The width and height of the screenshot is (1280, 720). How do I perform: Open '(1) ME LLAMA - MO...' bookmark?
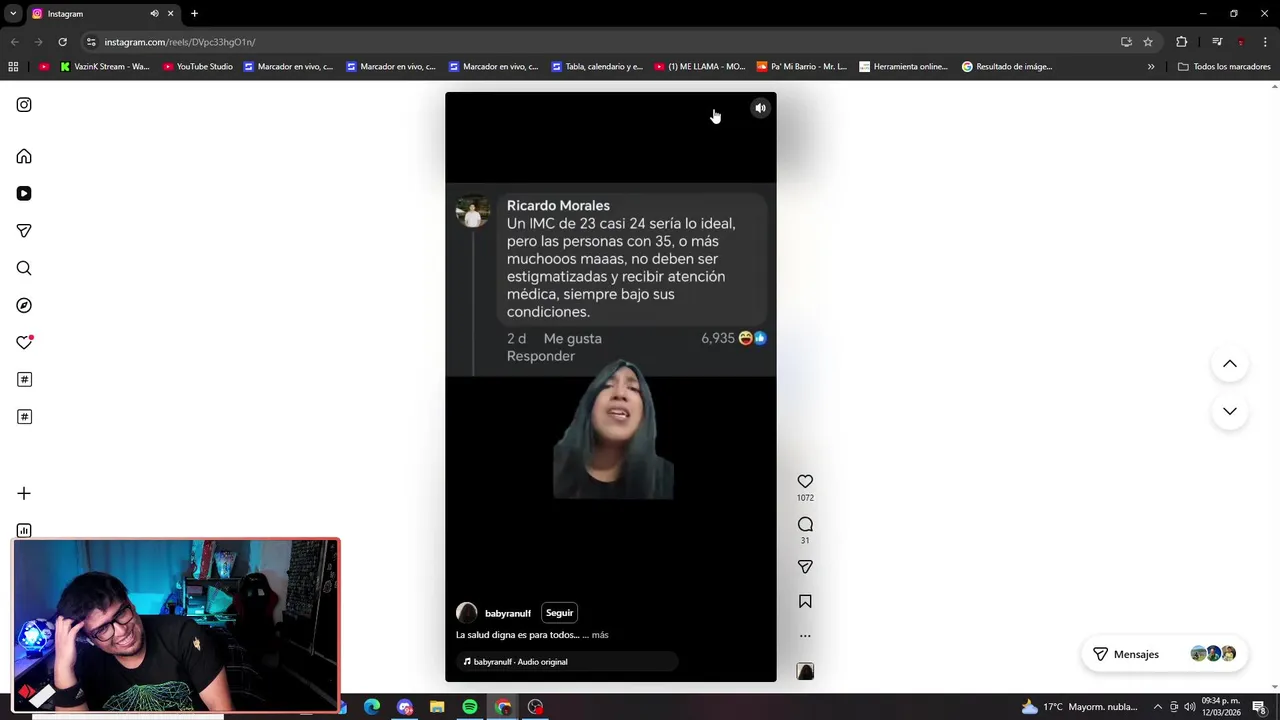[700, 67]
